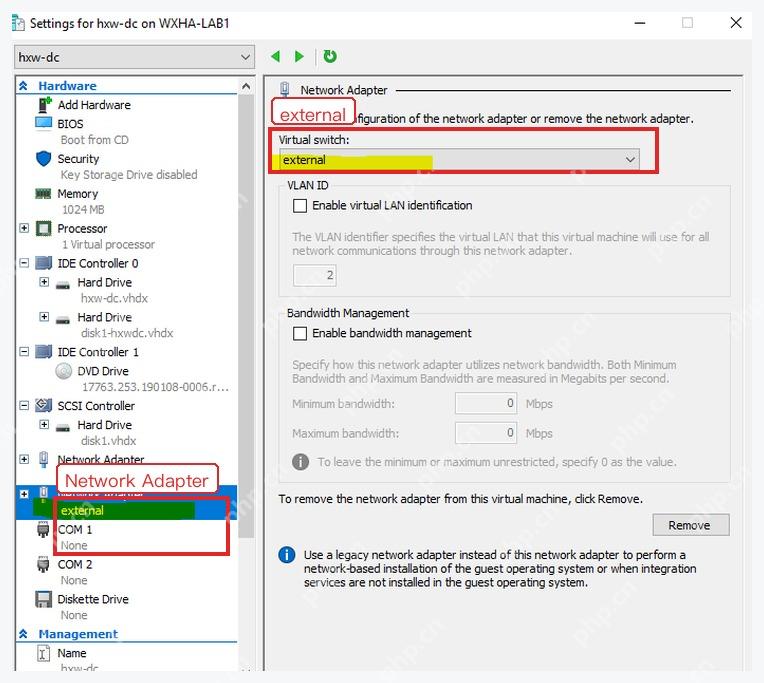The width and height of the screenshot is (764, 683).
Task: Expand the Processor tree node
Action: [x=24, y=228]
